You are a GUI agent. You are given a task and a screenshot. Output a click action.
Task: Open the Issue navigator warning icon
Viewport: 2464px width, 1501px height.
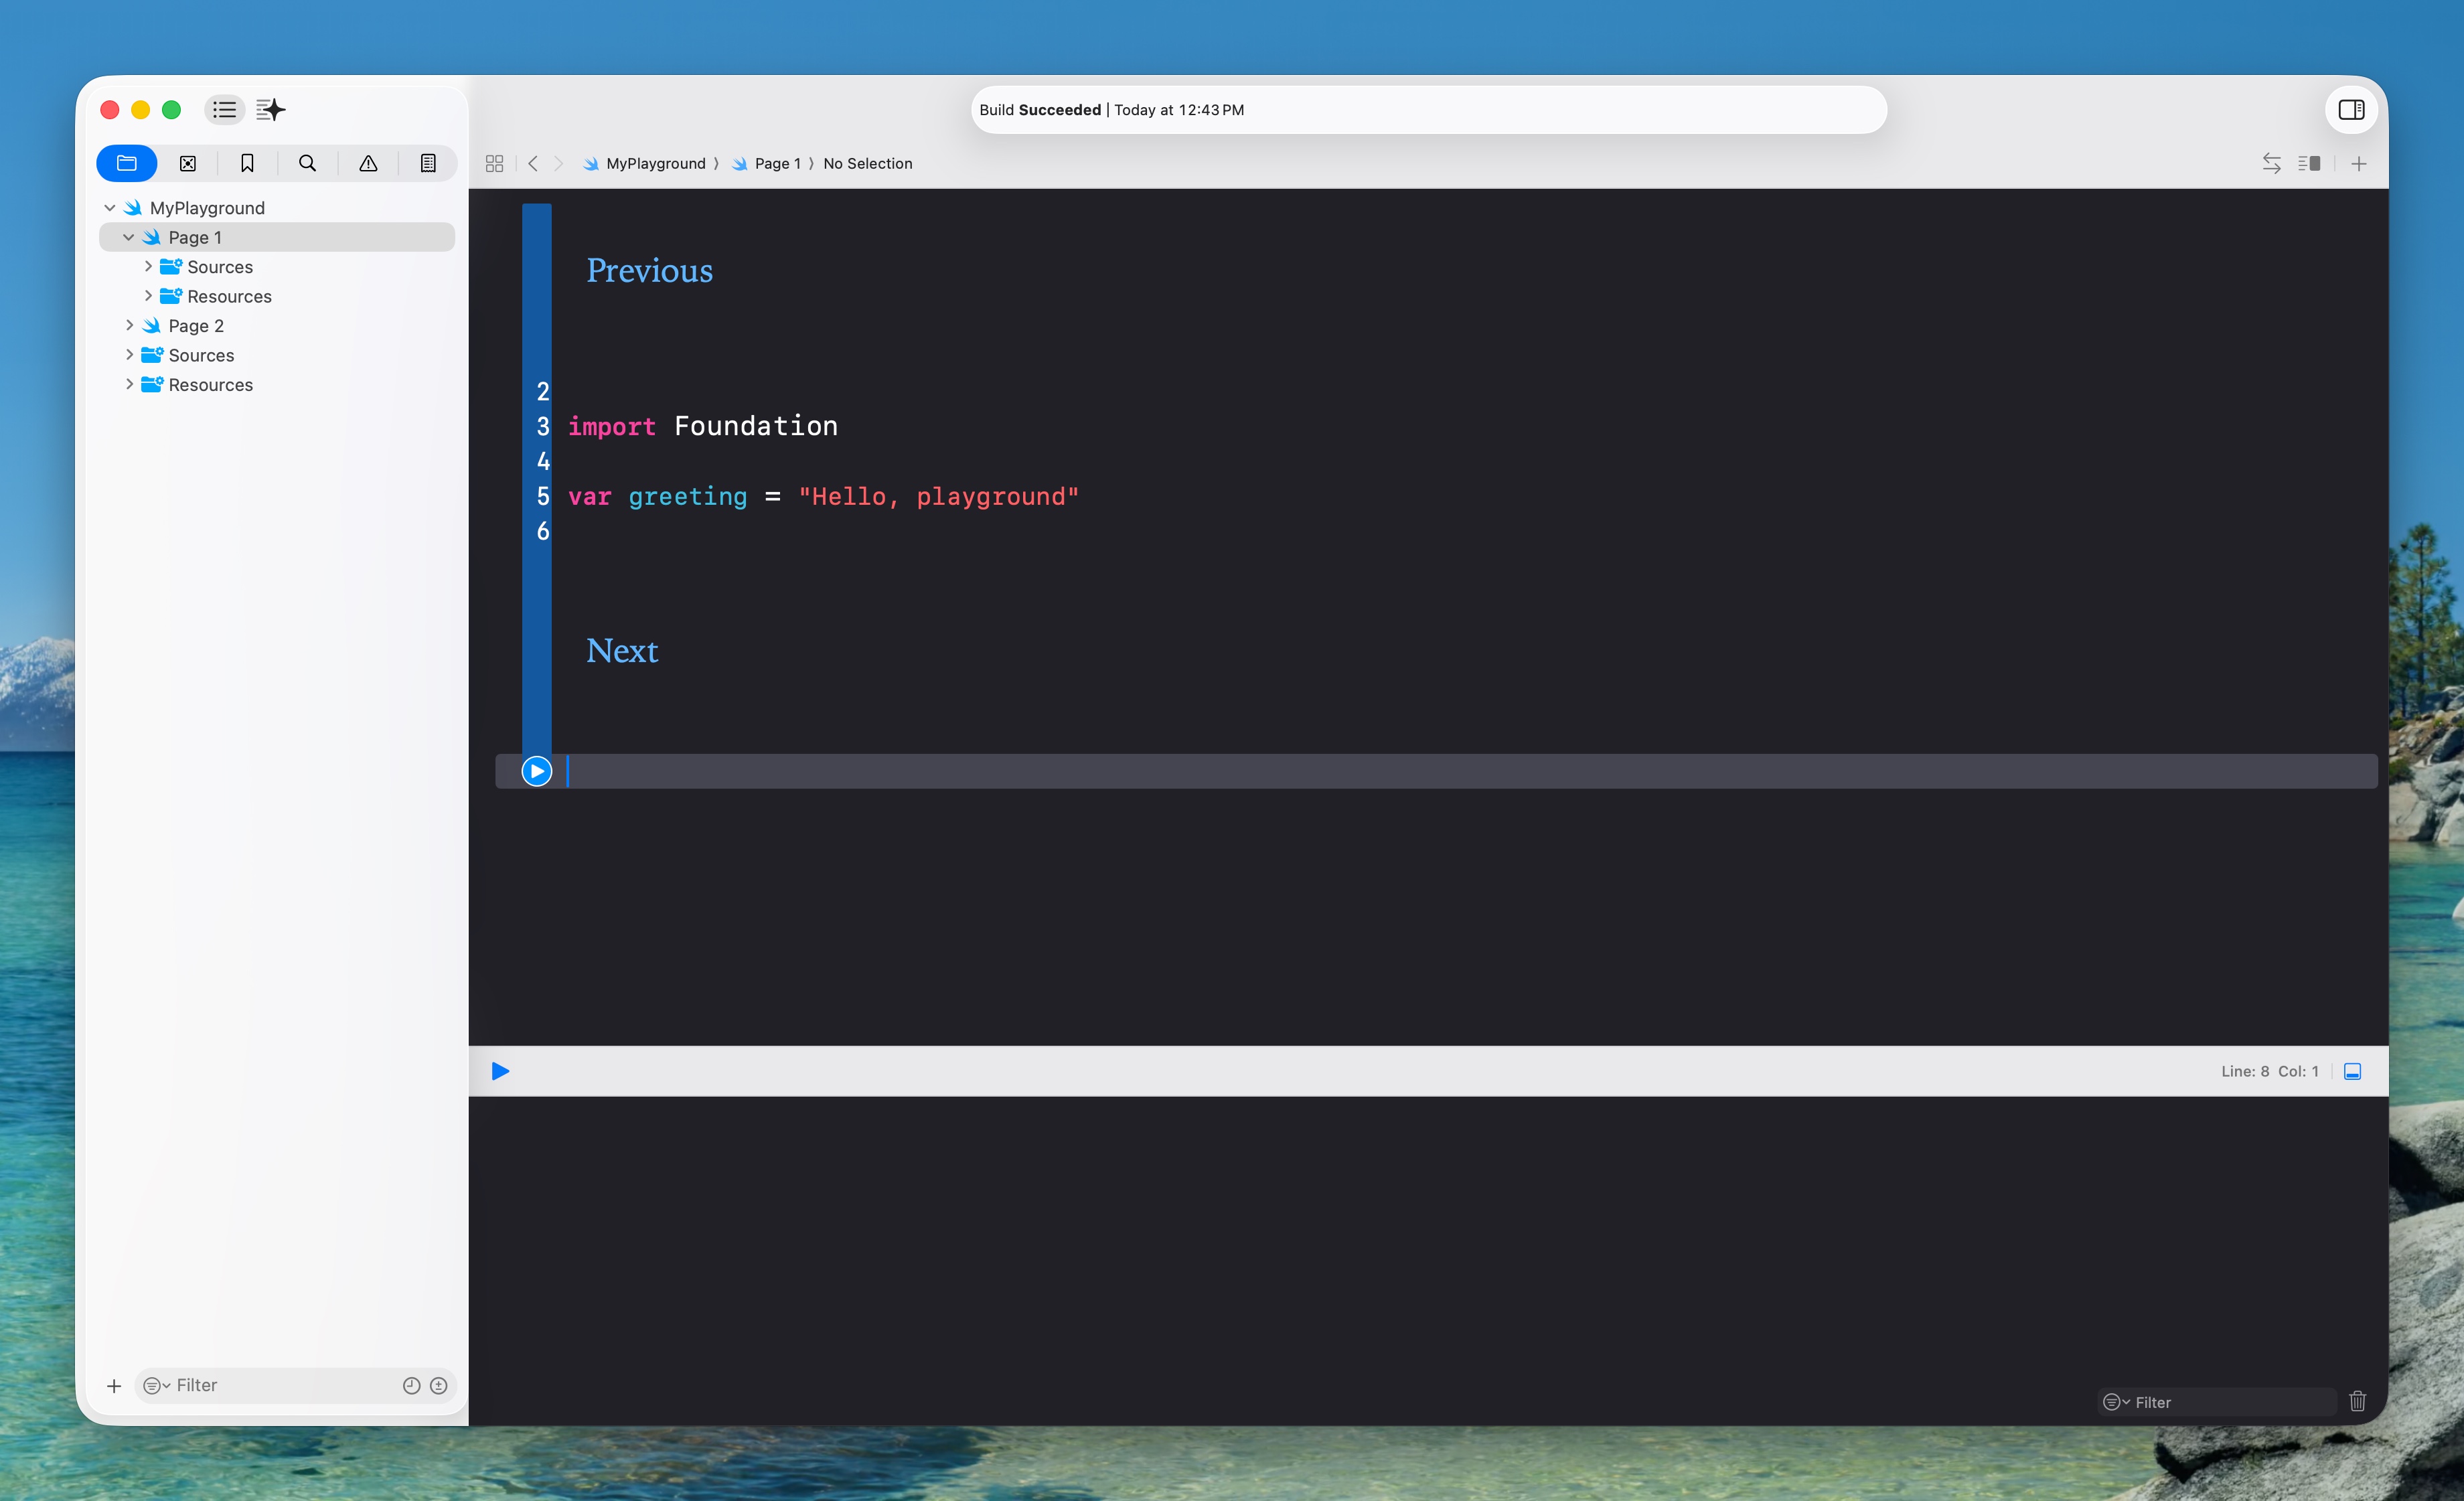coord(368,163)
